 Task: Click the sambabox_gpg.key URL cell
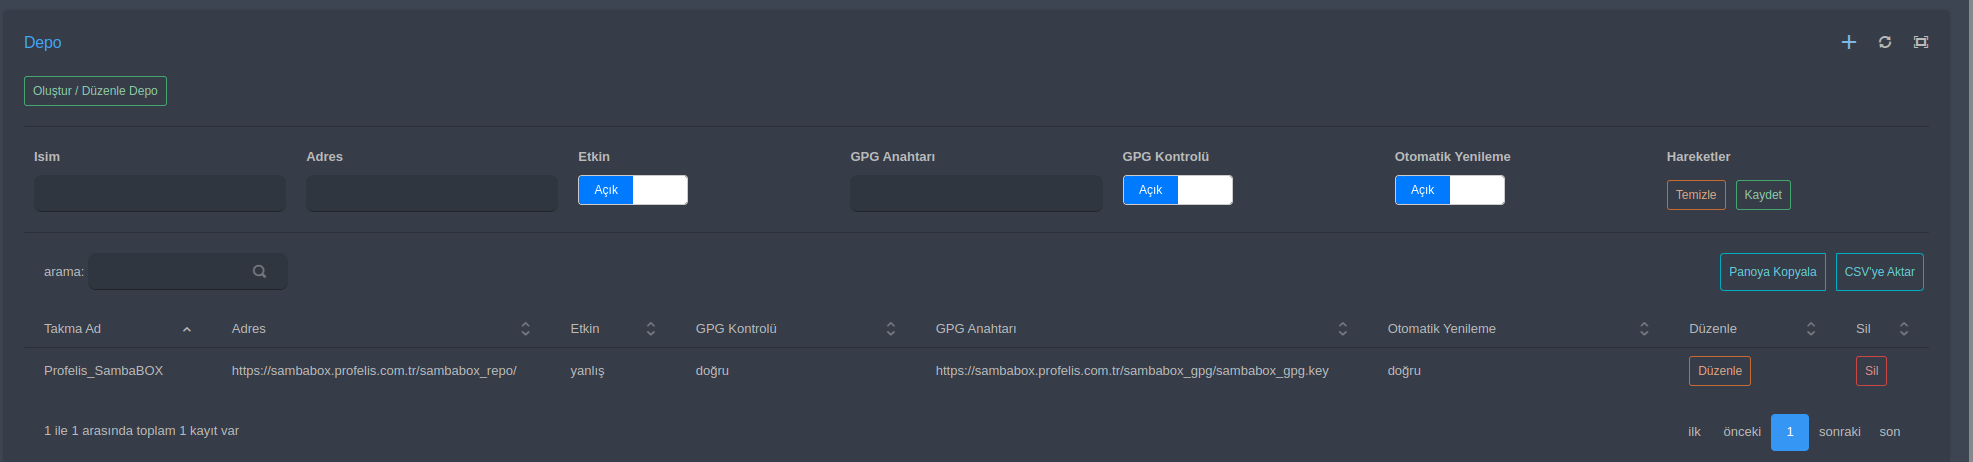pyautogui.click(x=1132, y=371)
